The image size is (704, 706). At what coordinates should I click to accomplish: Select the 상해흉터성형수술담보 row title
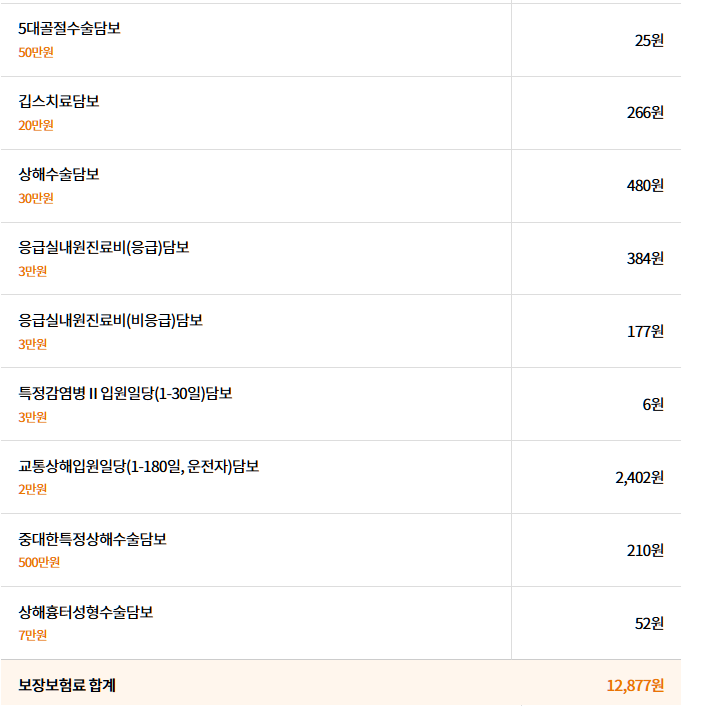[86, 612]
